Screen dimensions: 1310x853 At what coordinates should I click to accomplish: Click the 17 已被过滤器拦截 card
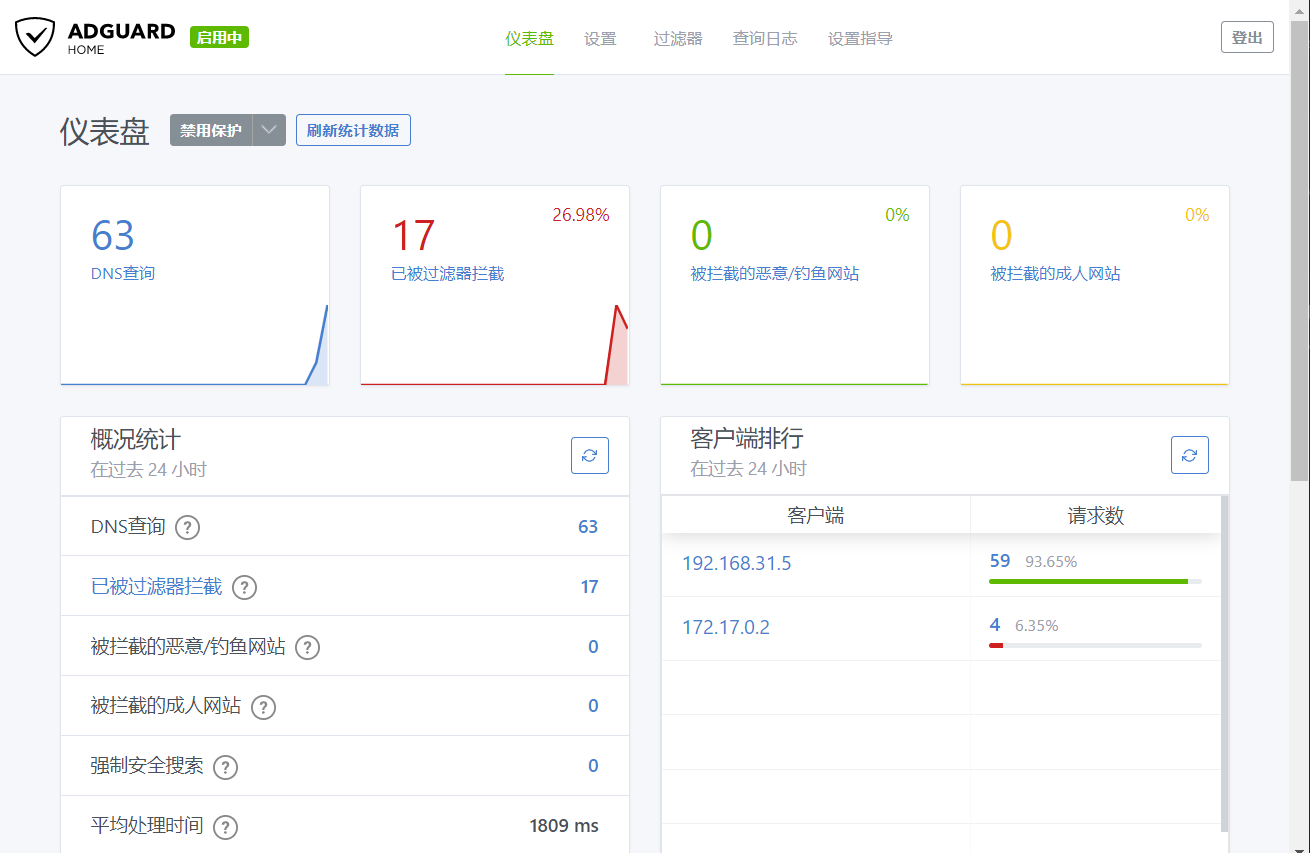[x=495, y=285]
